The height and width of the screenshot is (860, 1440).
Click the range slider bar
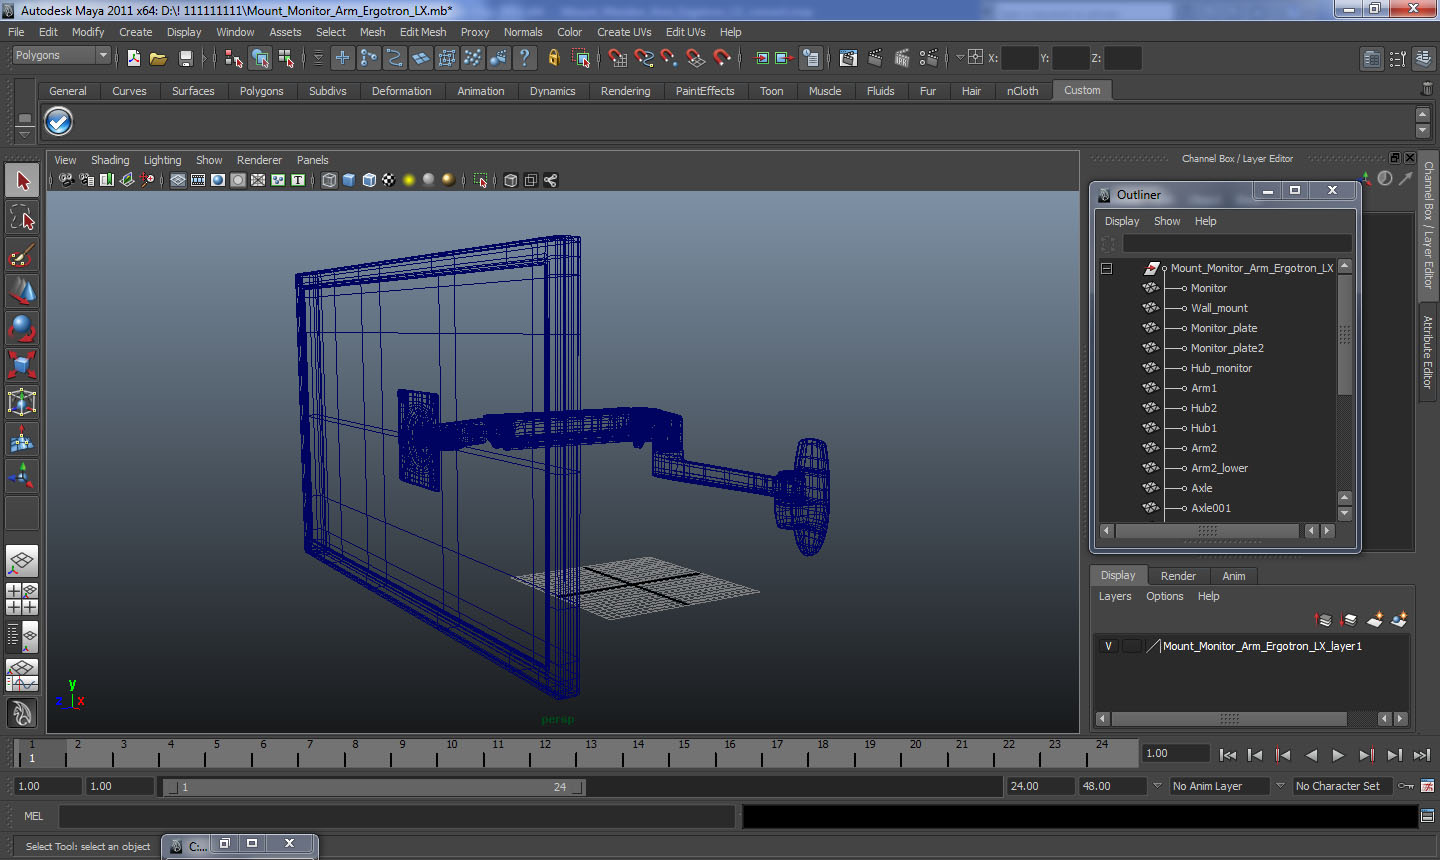[x=375, y=787]
